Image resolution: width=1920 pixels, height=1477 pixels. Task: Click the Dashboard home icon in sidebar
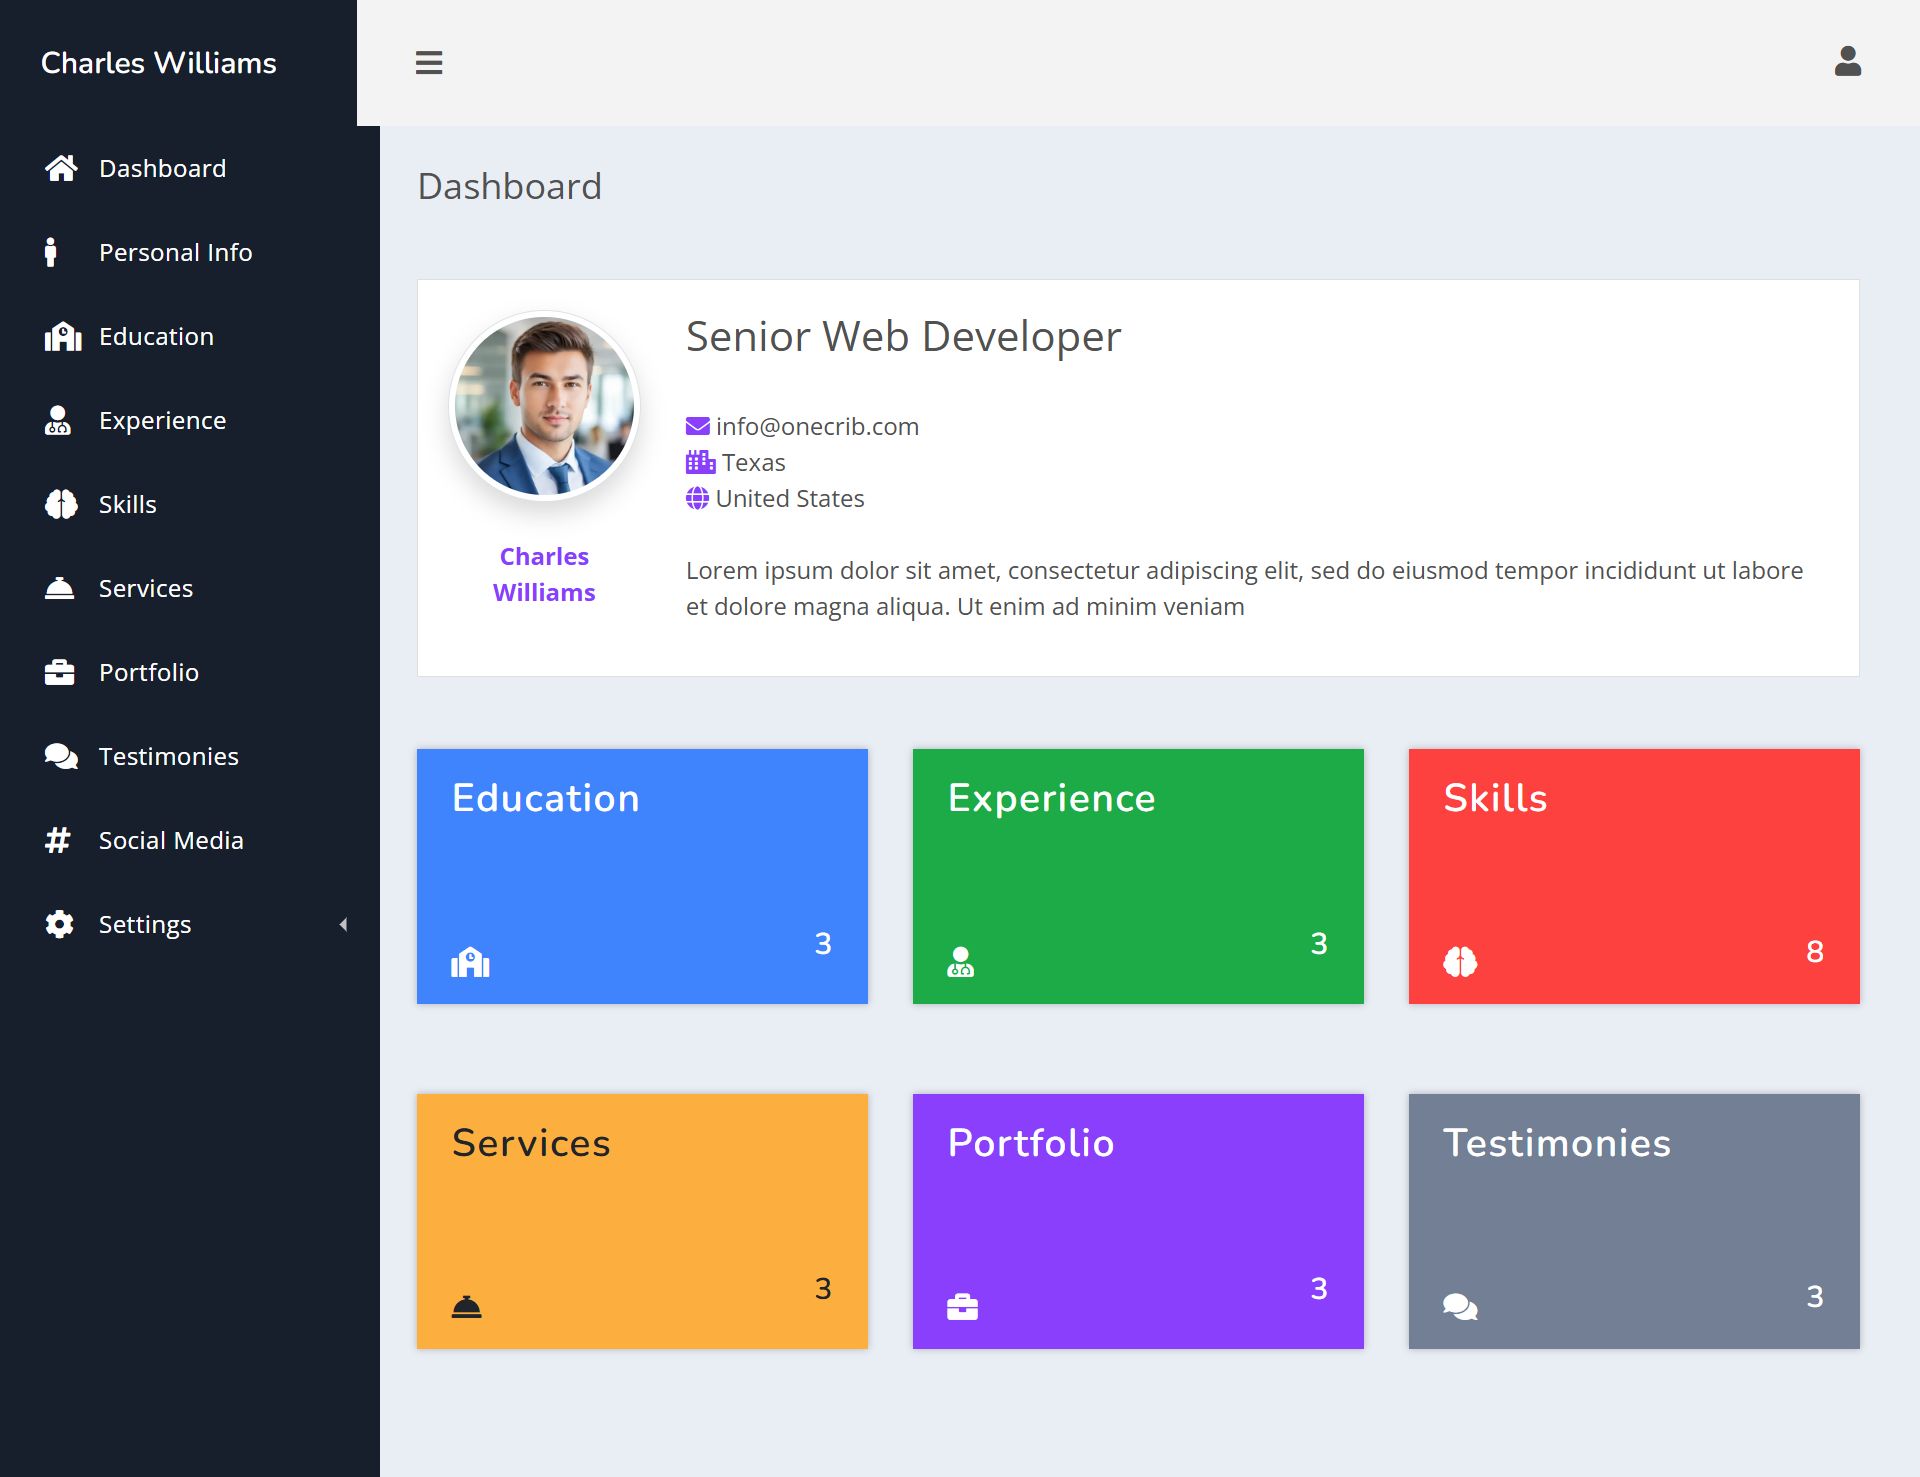(61, 168)
